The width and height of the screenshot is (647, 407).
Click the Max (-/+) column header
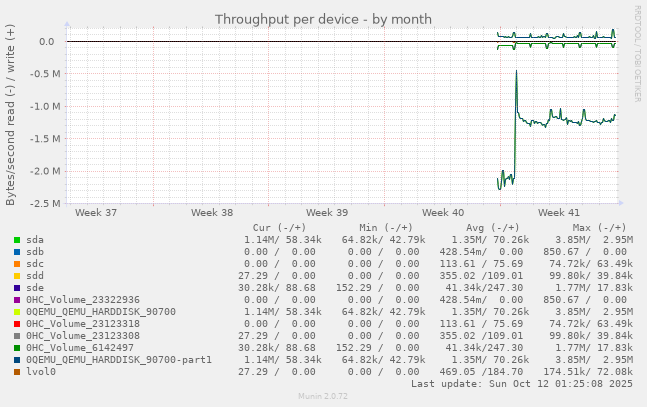pos(598,228)
